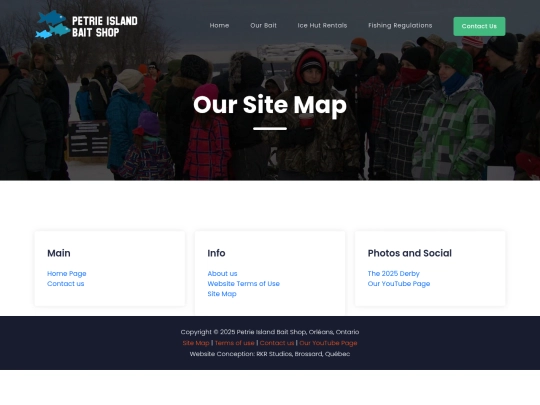
Task: Click Site Map in the footer
Action: (x=196, y=343)
